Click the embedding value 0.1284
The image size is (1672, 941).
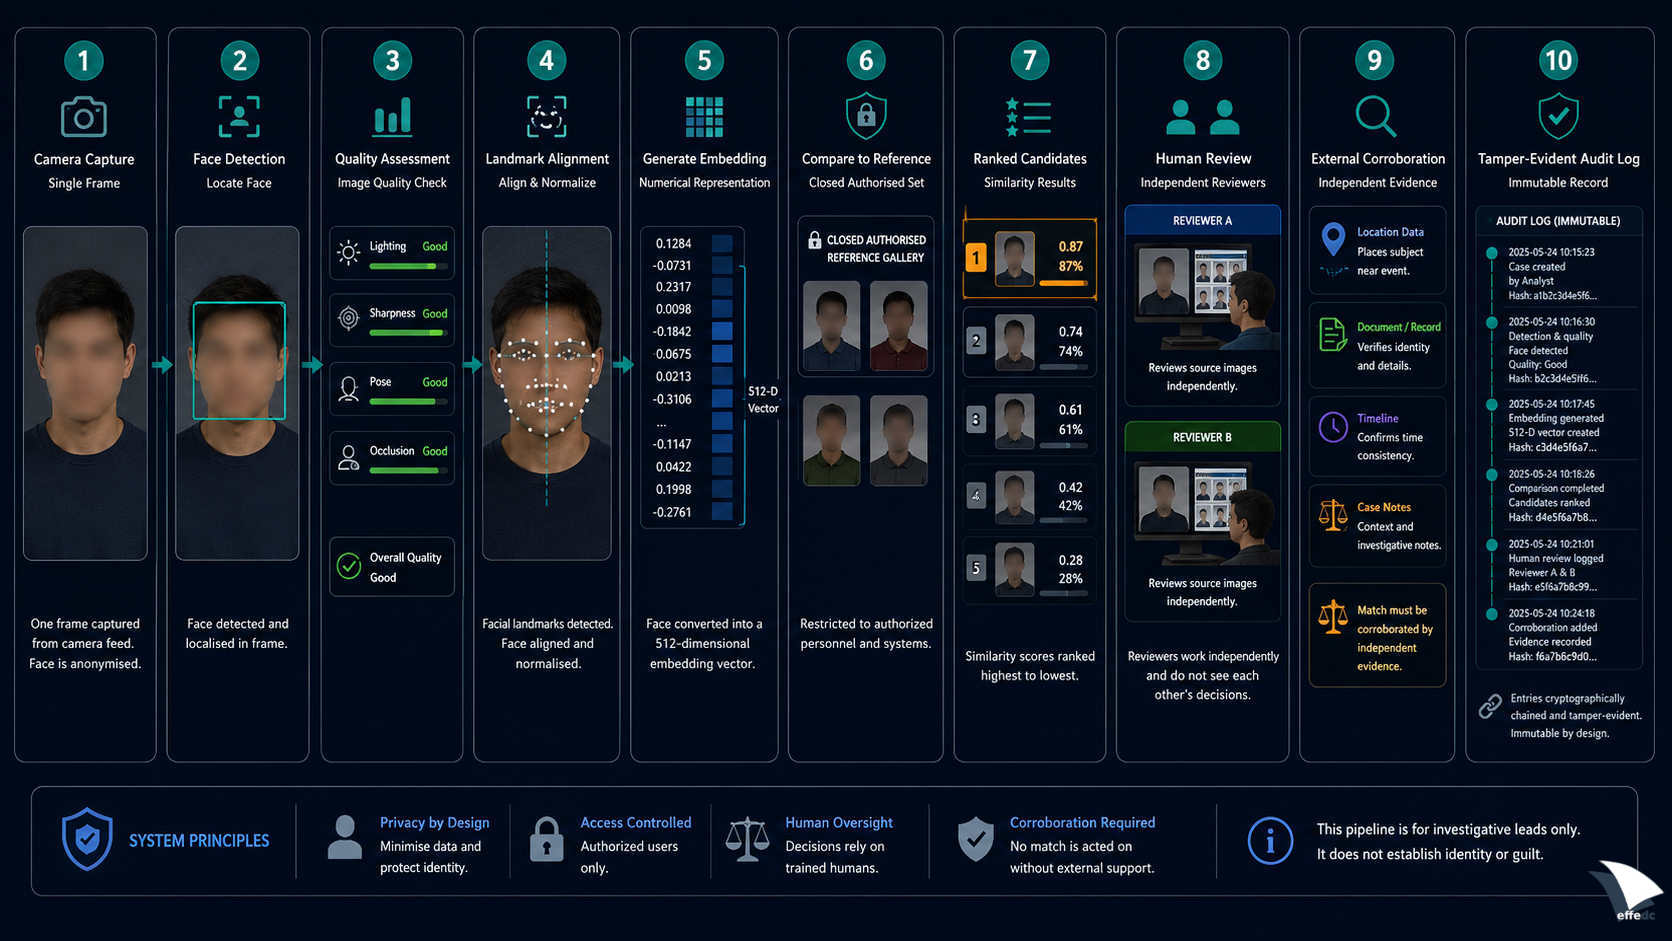(x=673, y=243)
